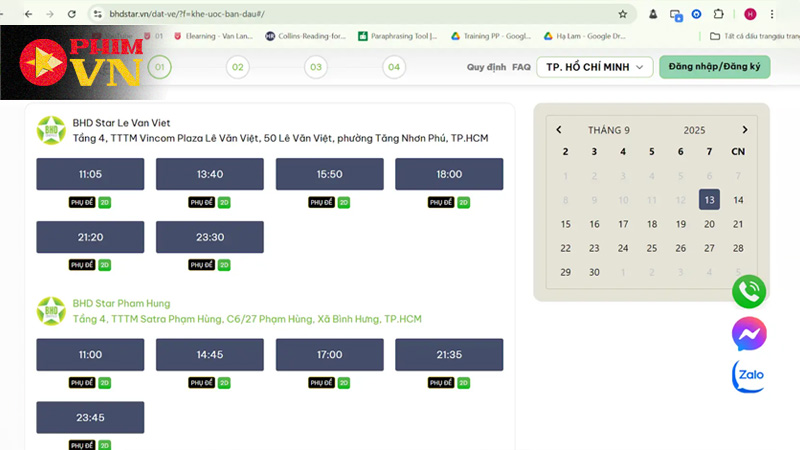Go to the previous month in calendar
The height and width of the screenshot is (450, 800).
tap(559, 130)
